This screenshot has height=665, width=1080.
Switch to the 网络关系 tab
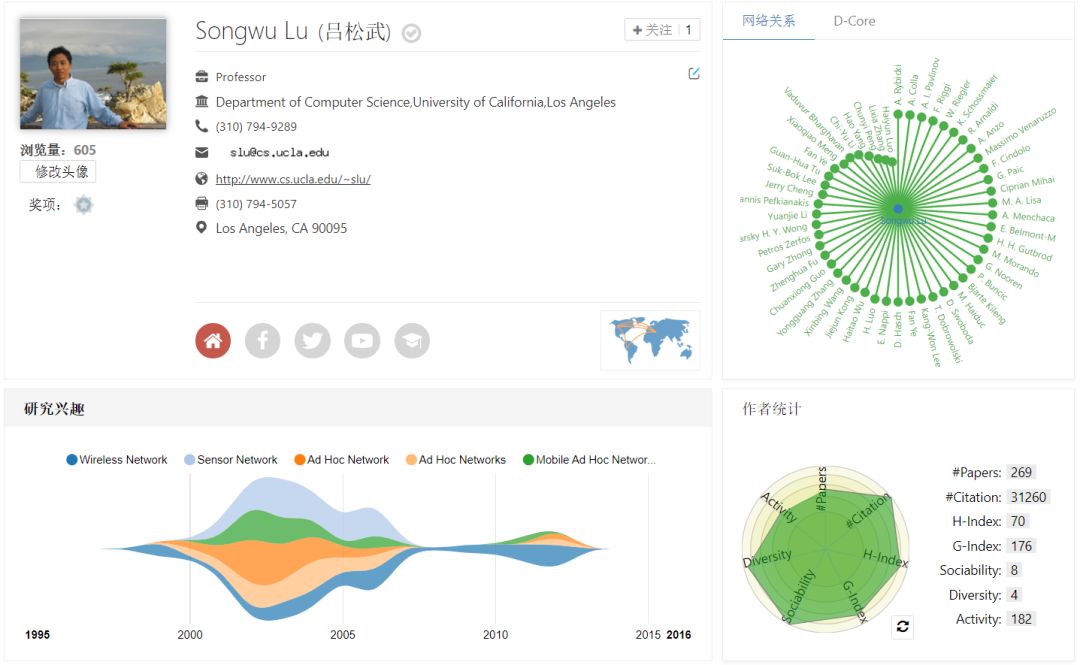point(769,21)
